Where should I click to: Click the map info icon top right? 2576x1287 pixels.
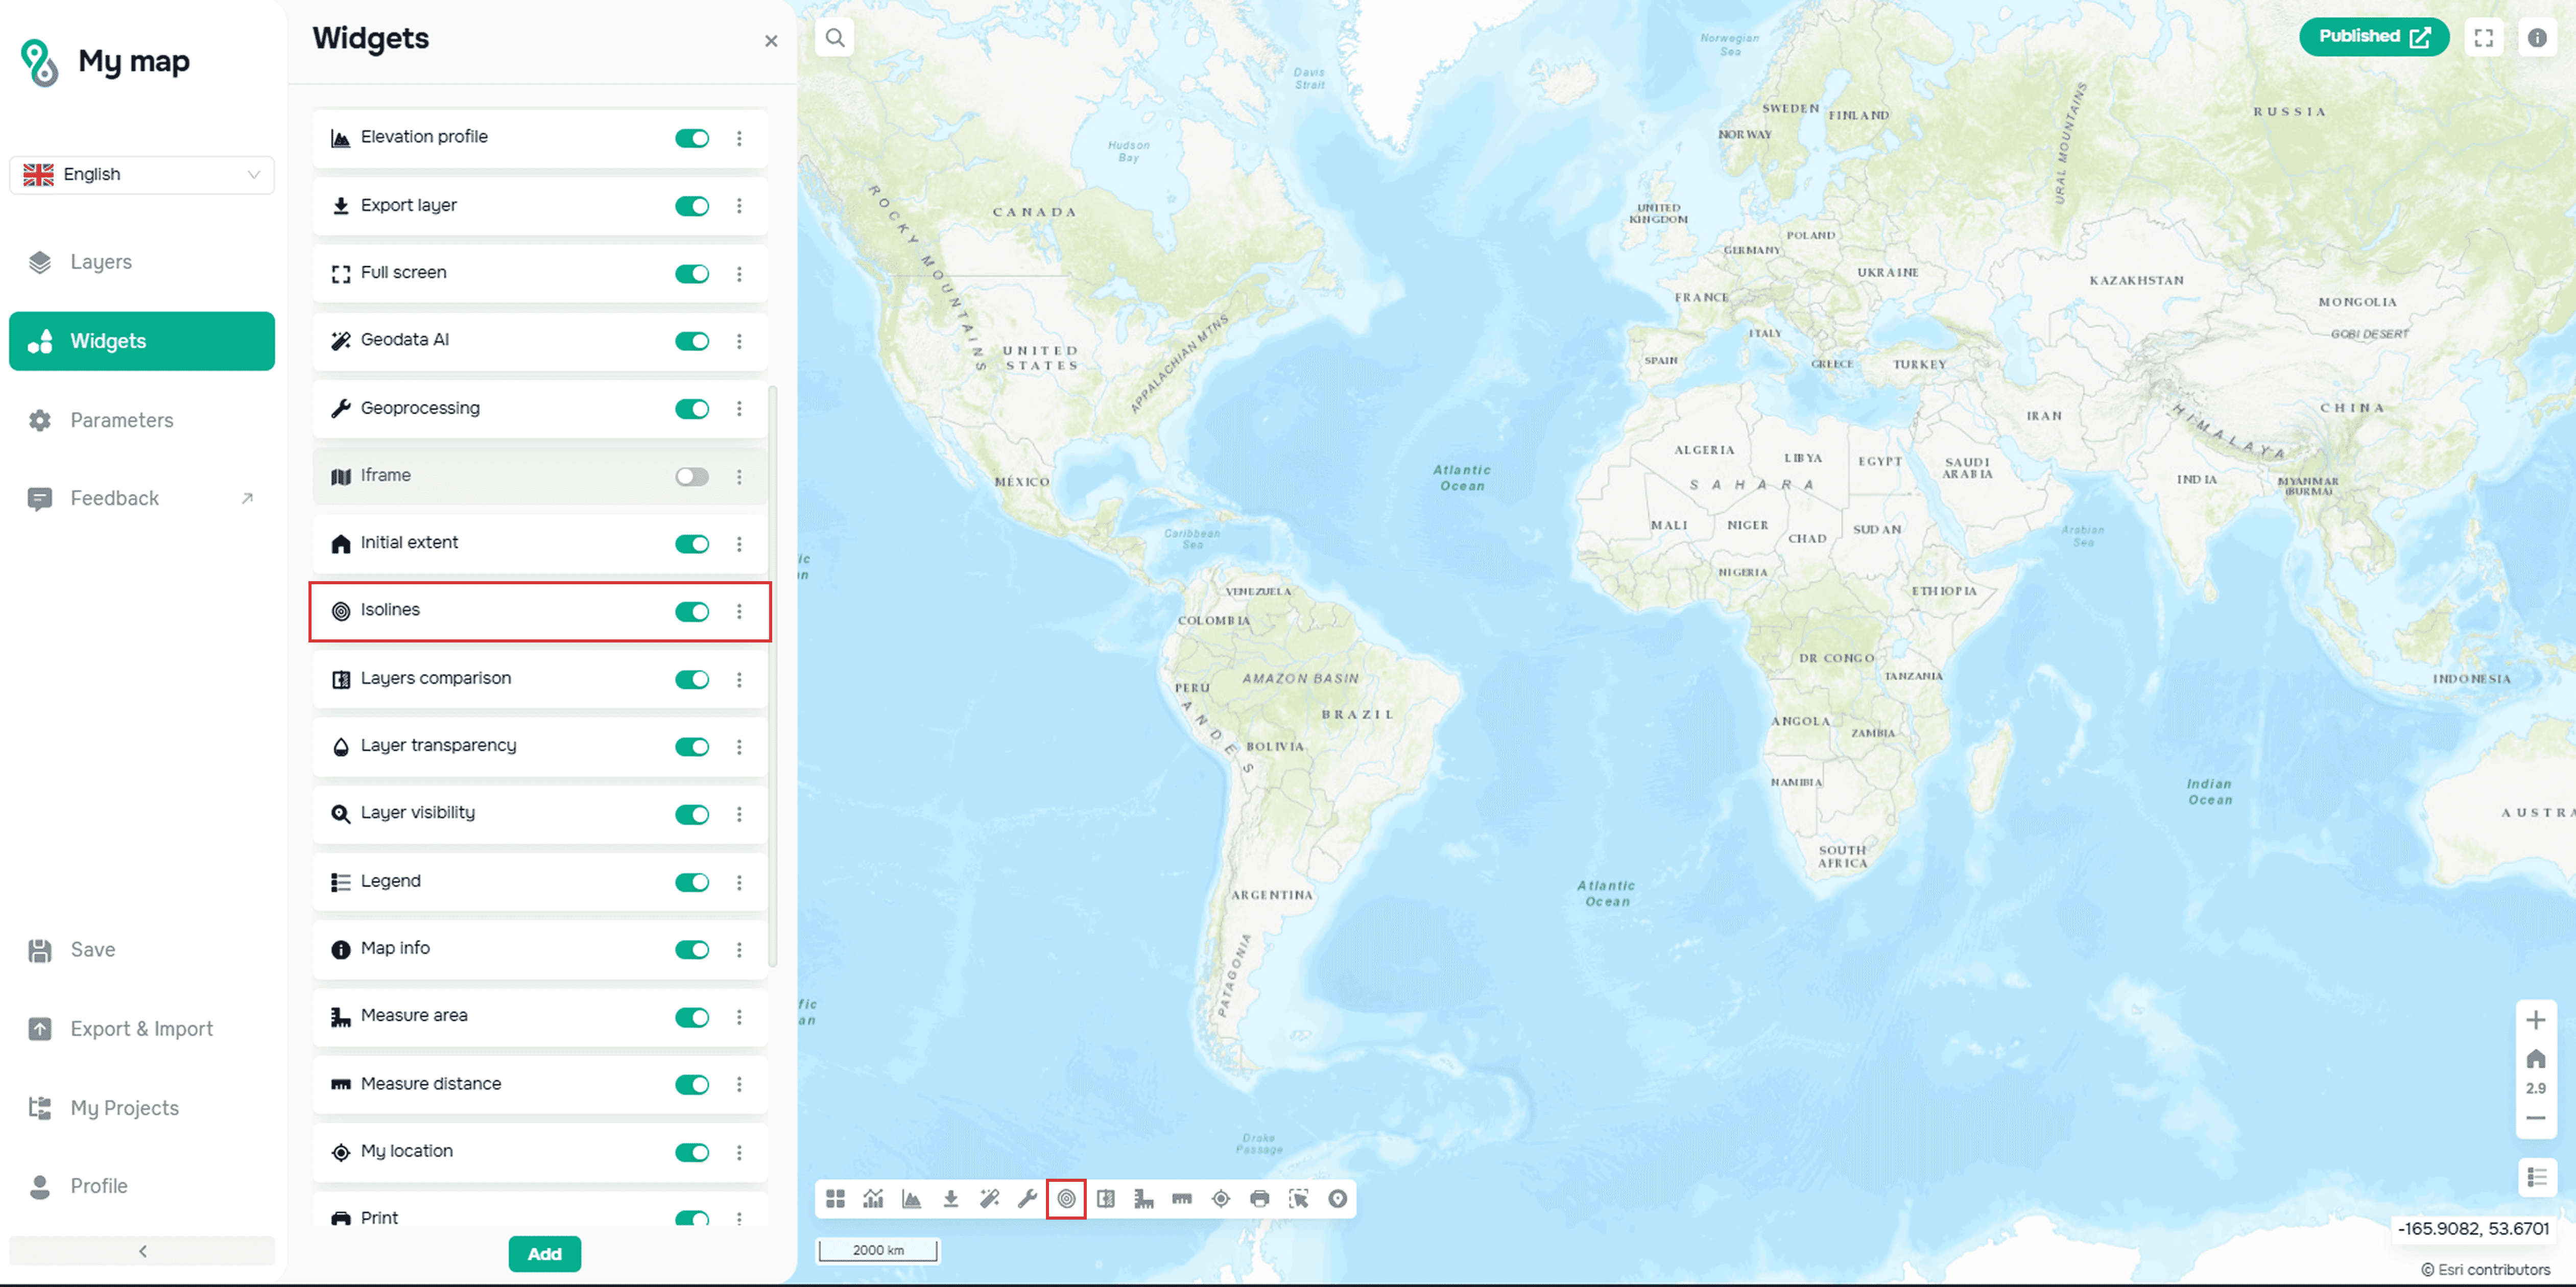pos(2536,38)
